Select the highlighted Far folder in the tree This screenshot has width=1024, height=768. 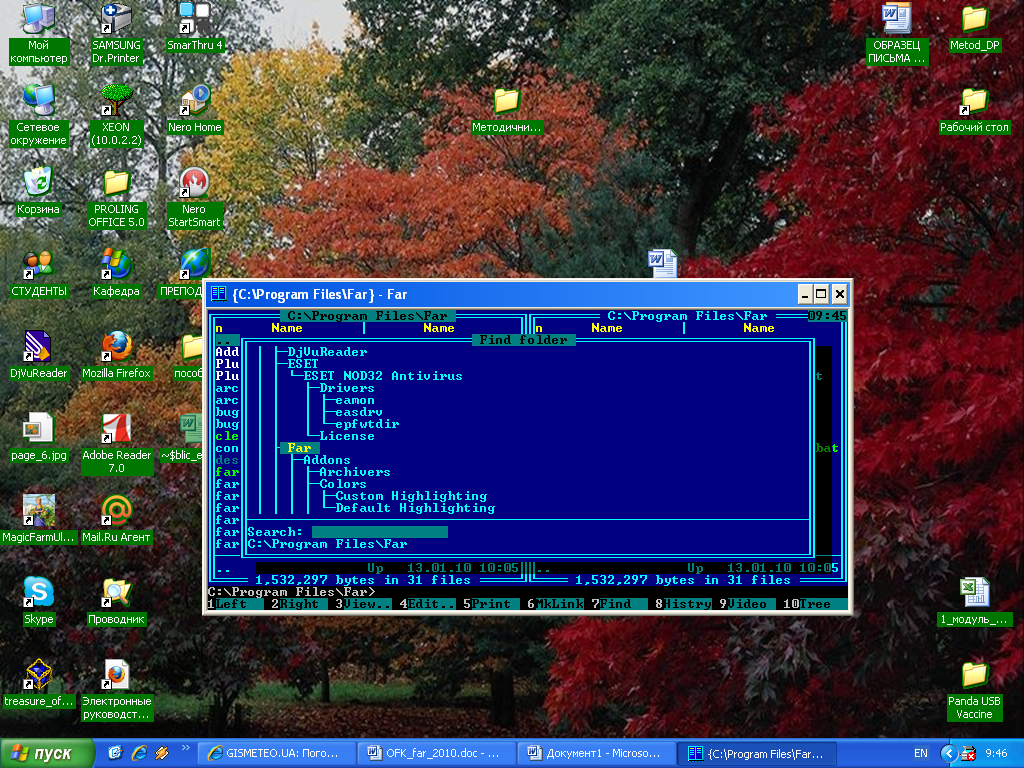299,448
